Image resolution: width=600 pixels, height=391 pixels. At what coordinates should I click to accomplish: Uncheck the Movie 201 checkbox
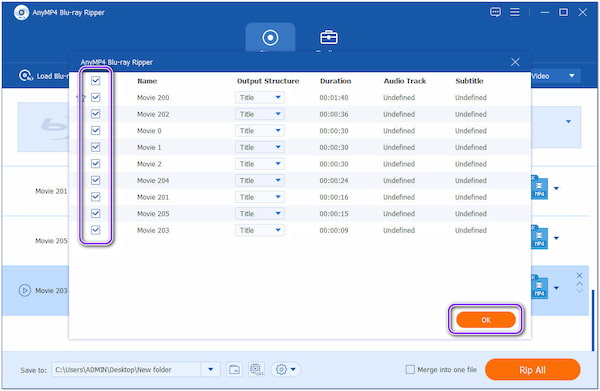pos(95,197)
